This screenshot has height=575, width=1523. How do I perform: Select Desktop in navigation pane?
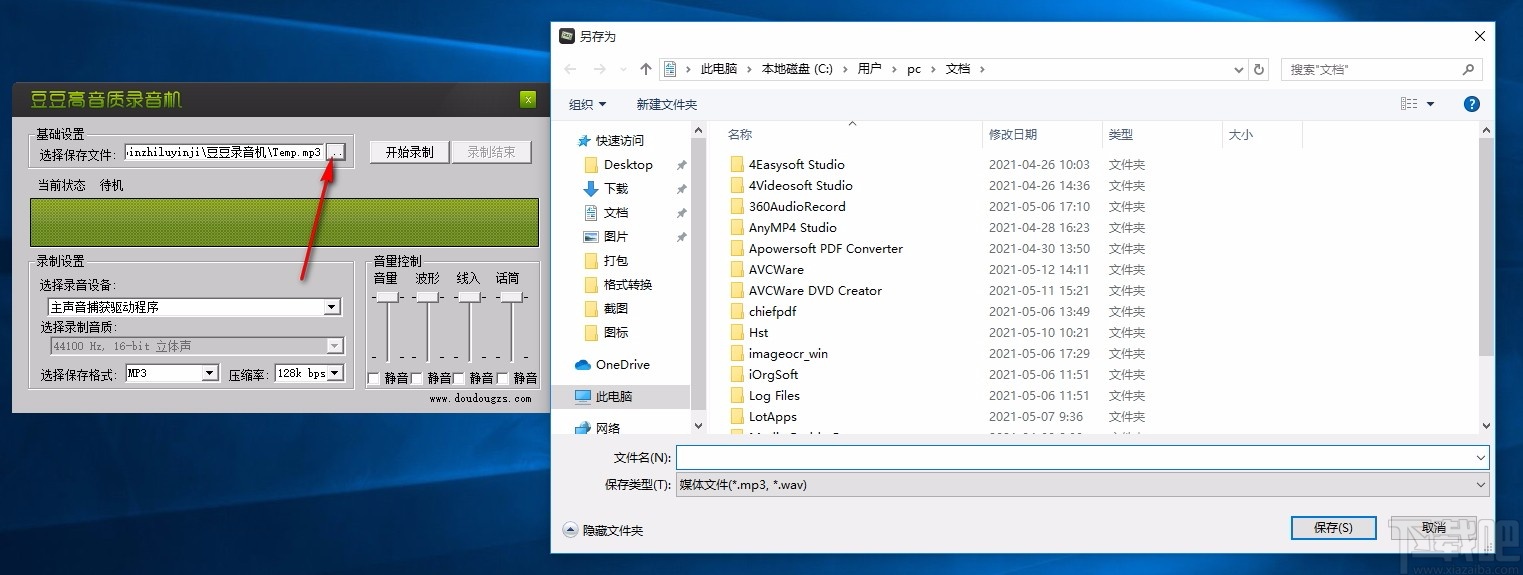pos(628,164)
